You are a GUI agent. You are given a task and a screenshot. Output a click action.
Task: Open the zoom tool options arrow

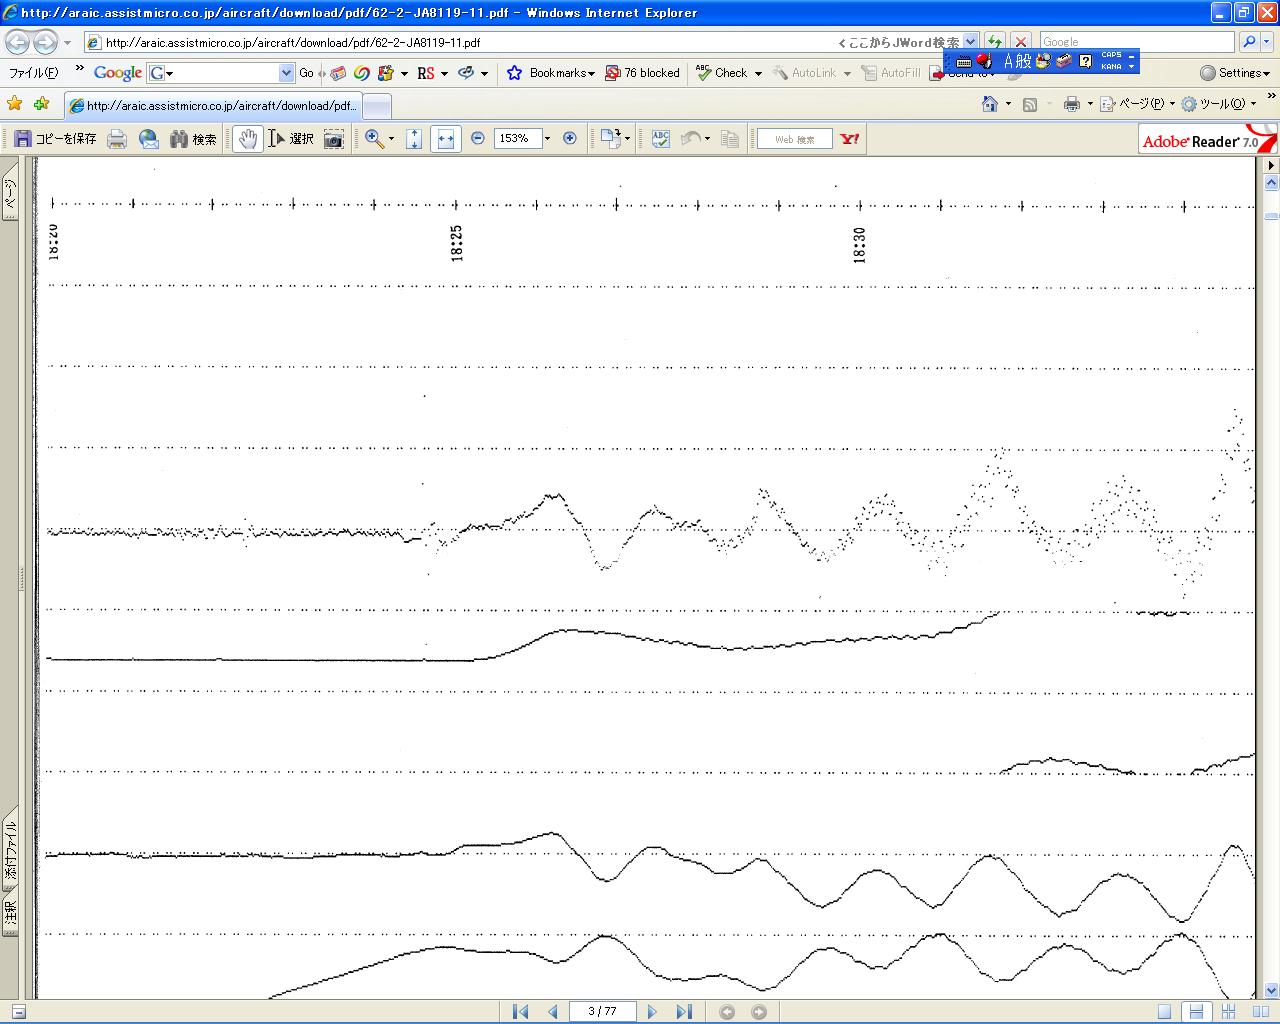[x=391, y=139]
